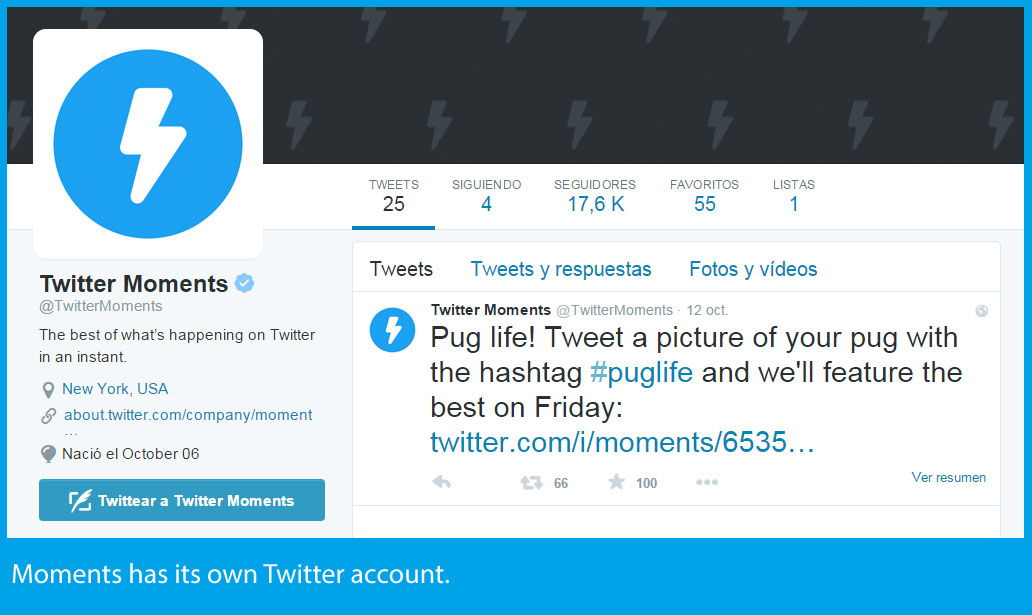This screenshot has height=615, width=1032.
Task: Open the large Twitter Moments profile picture
Action: [148, 144]
